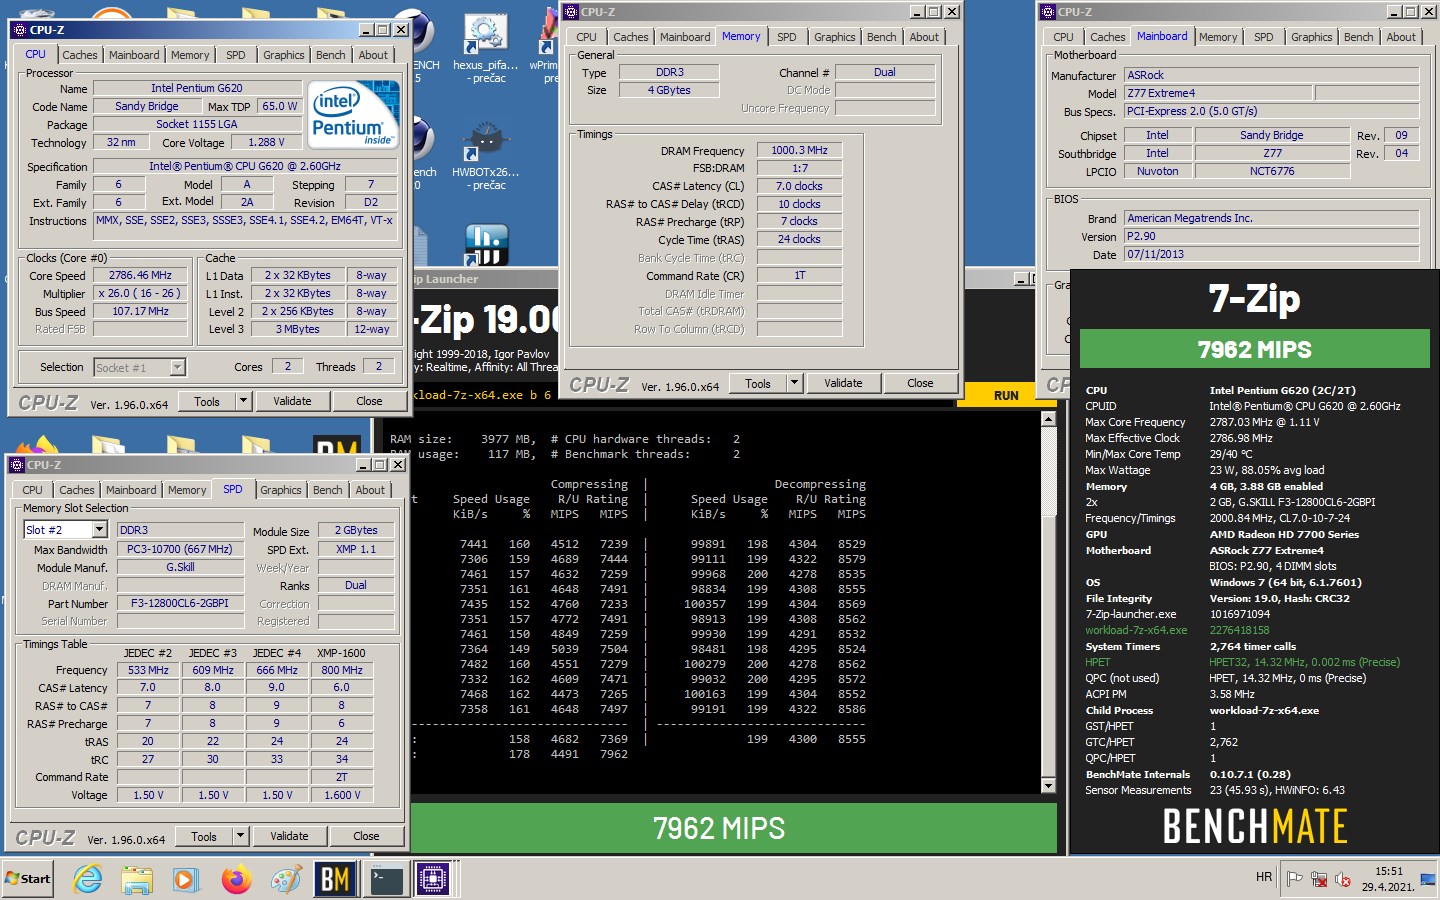Click the scrollbar up arrow in the 7-Zip console

click(x=1048, y=419)
